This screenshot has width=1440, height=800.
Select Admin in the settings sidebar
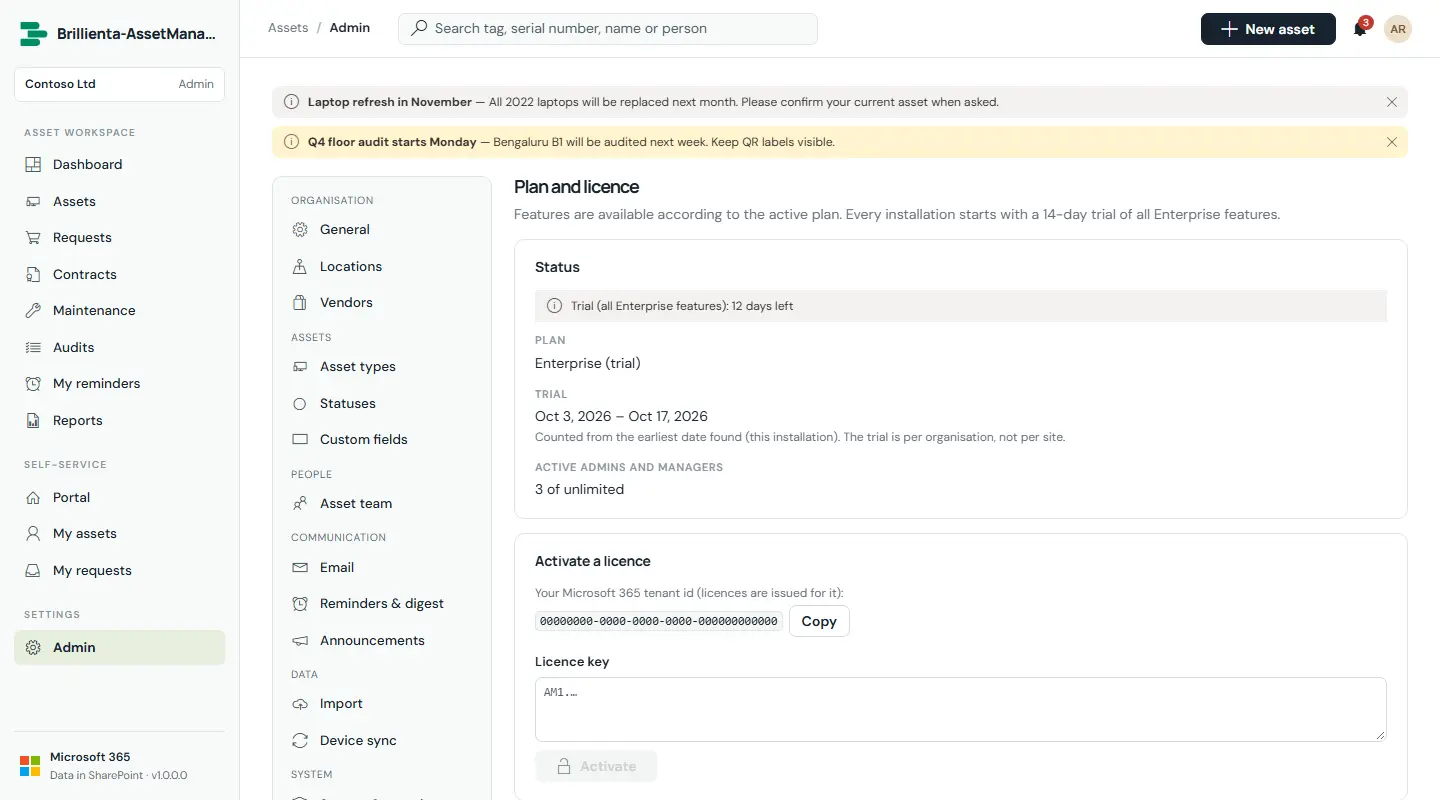coord(119,647)
